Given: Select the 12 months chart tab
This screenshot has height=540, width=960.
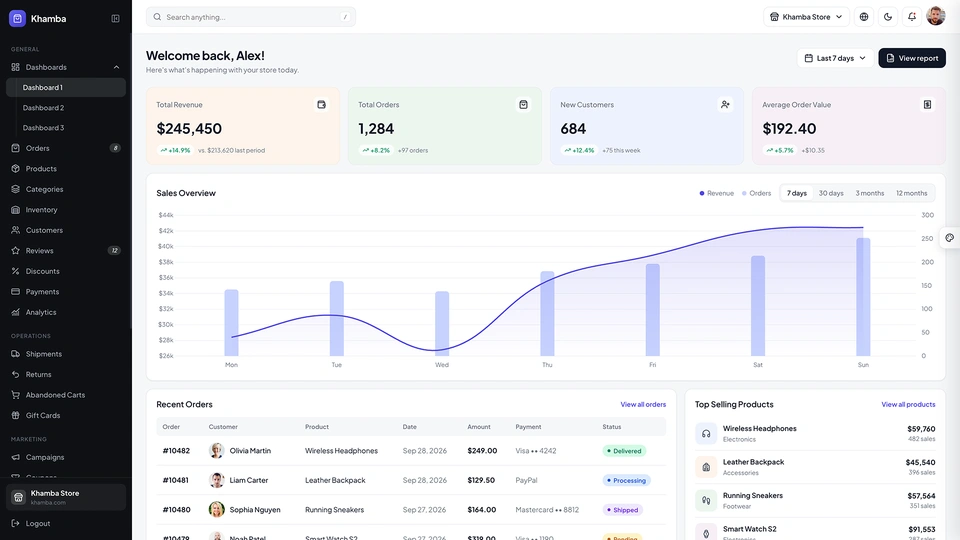Looking at the screenshot, I should pyautogui.click(x=912, y=193).
